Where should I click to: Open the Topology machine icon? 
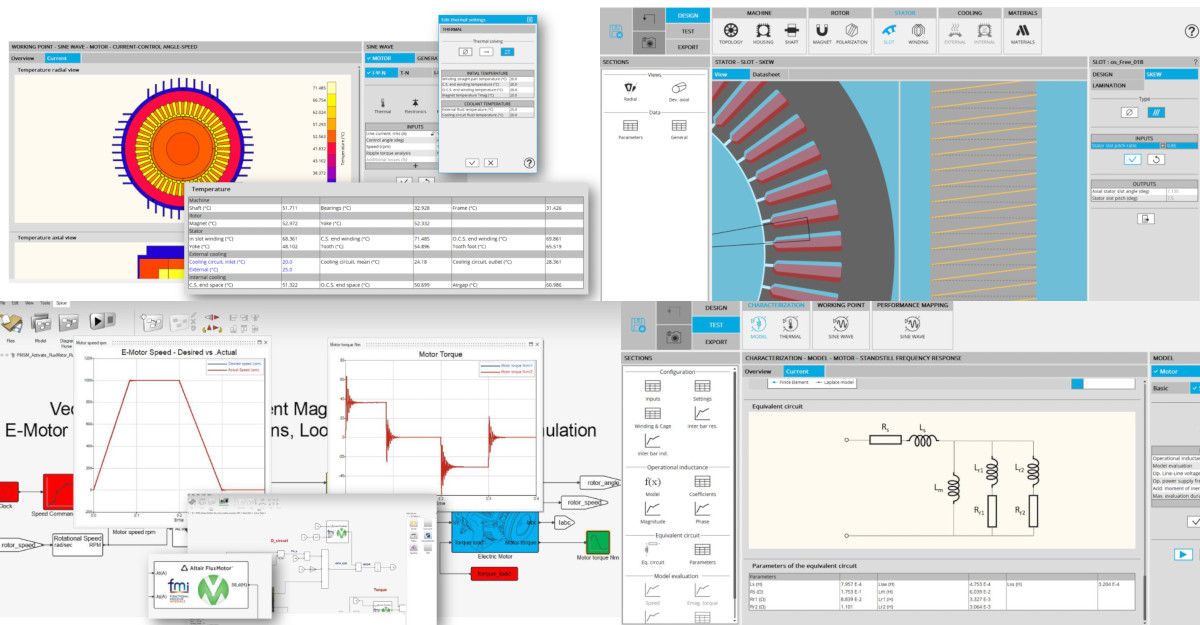[x=731, y=35]
